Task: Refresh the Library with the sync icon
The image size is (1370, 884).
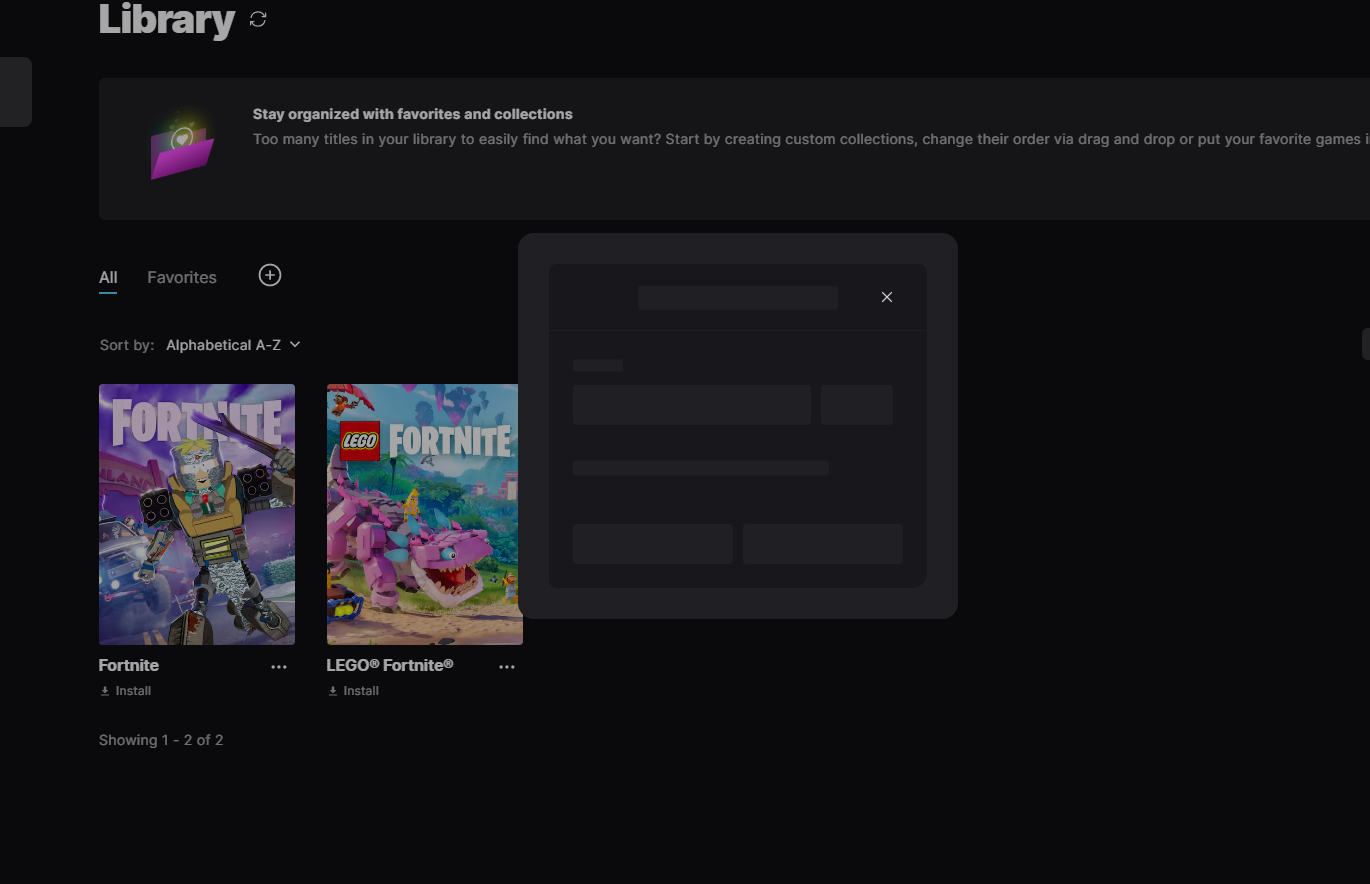Action: [258, 19]
